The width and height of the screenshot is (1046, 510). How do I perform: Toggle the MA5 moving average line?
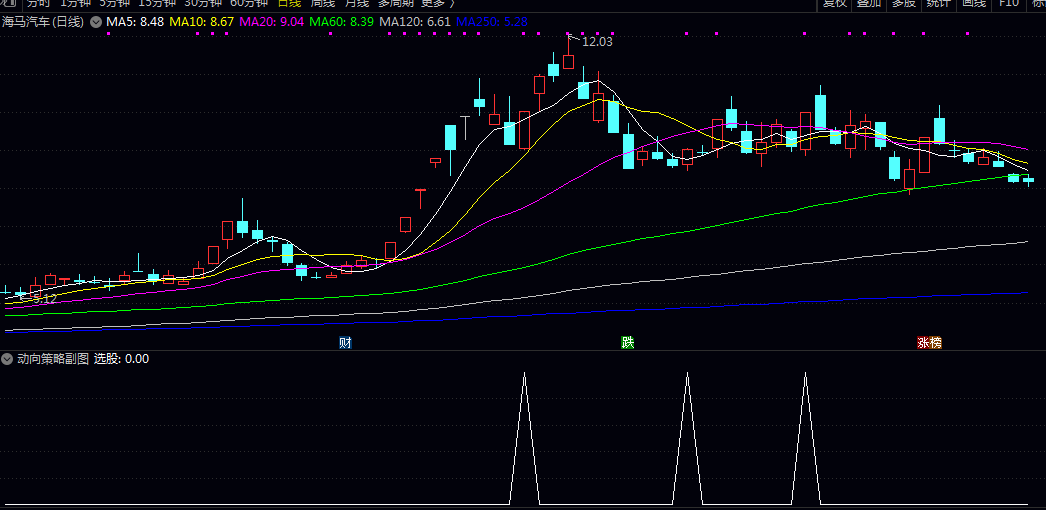[135, 21]
